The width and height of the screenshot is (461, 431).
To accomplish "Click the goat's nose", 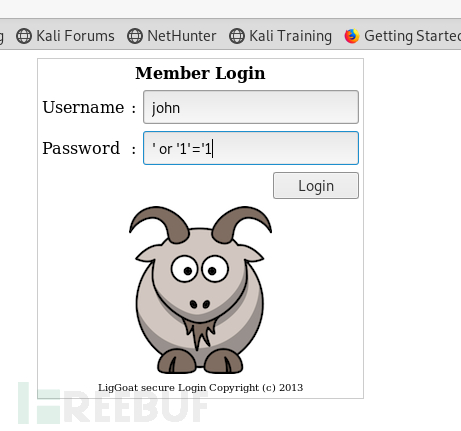I will 200,304.
